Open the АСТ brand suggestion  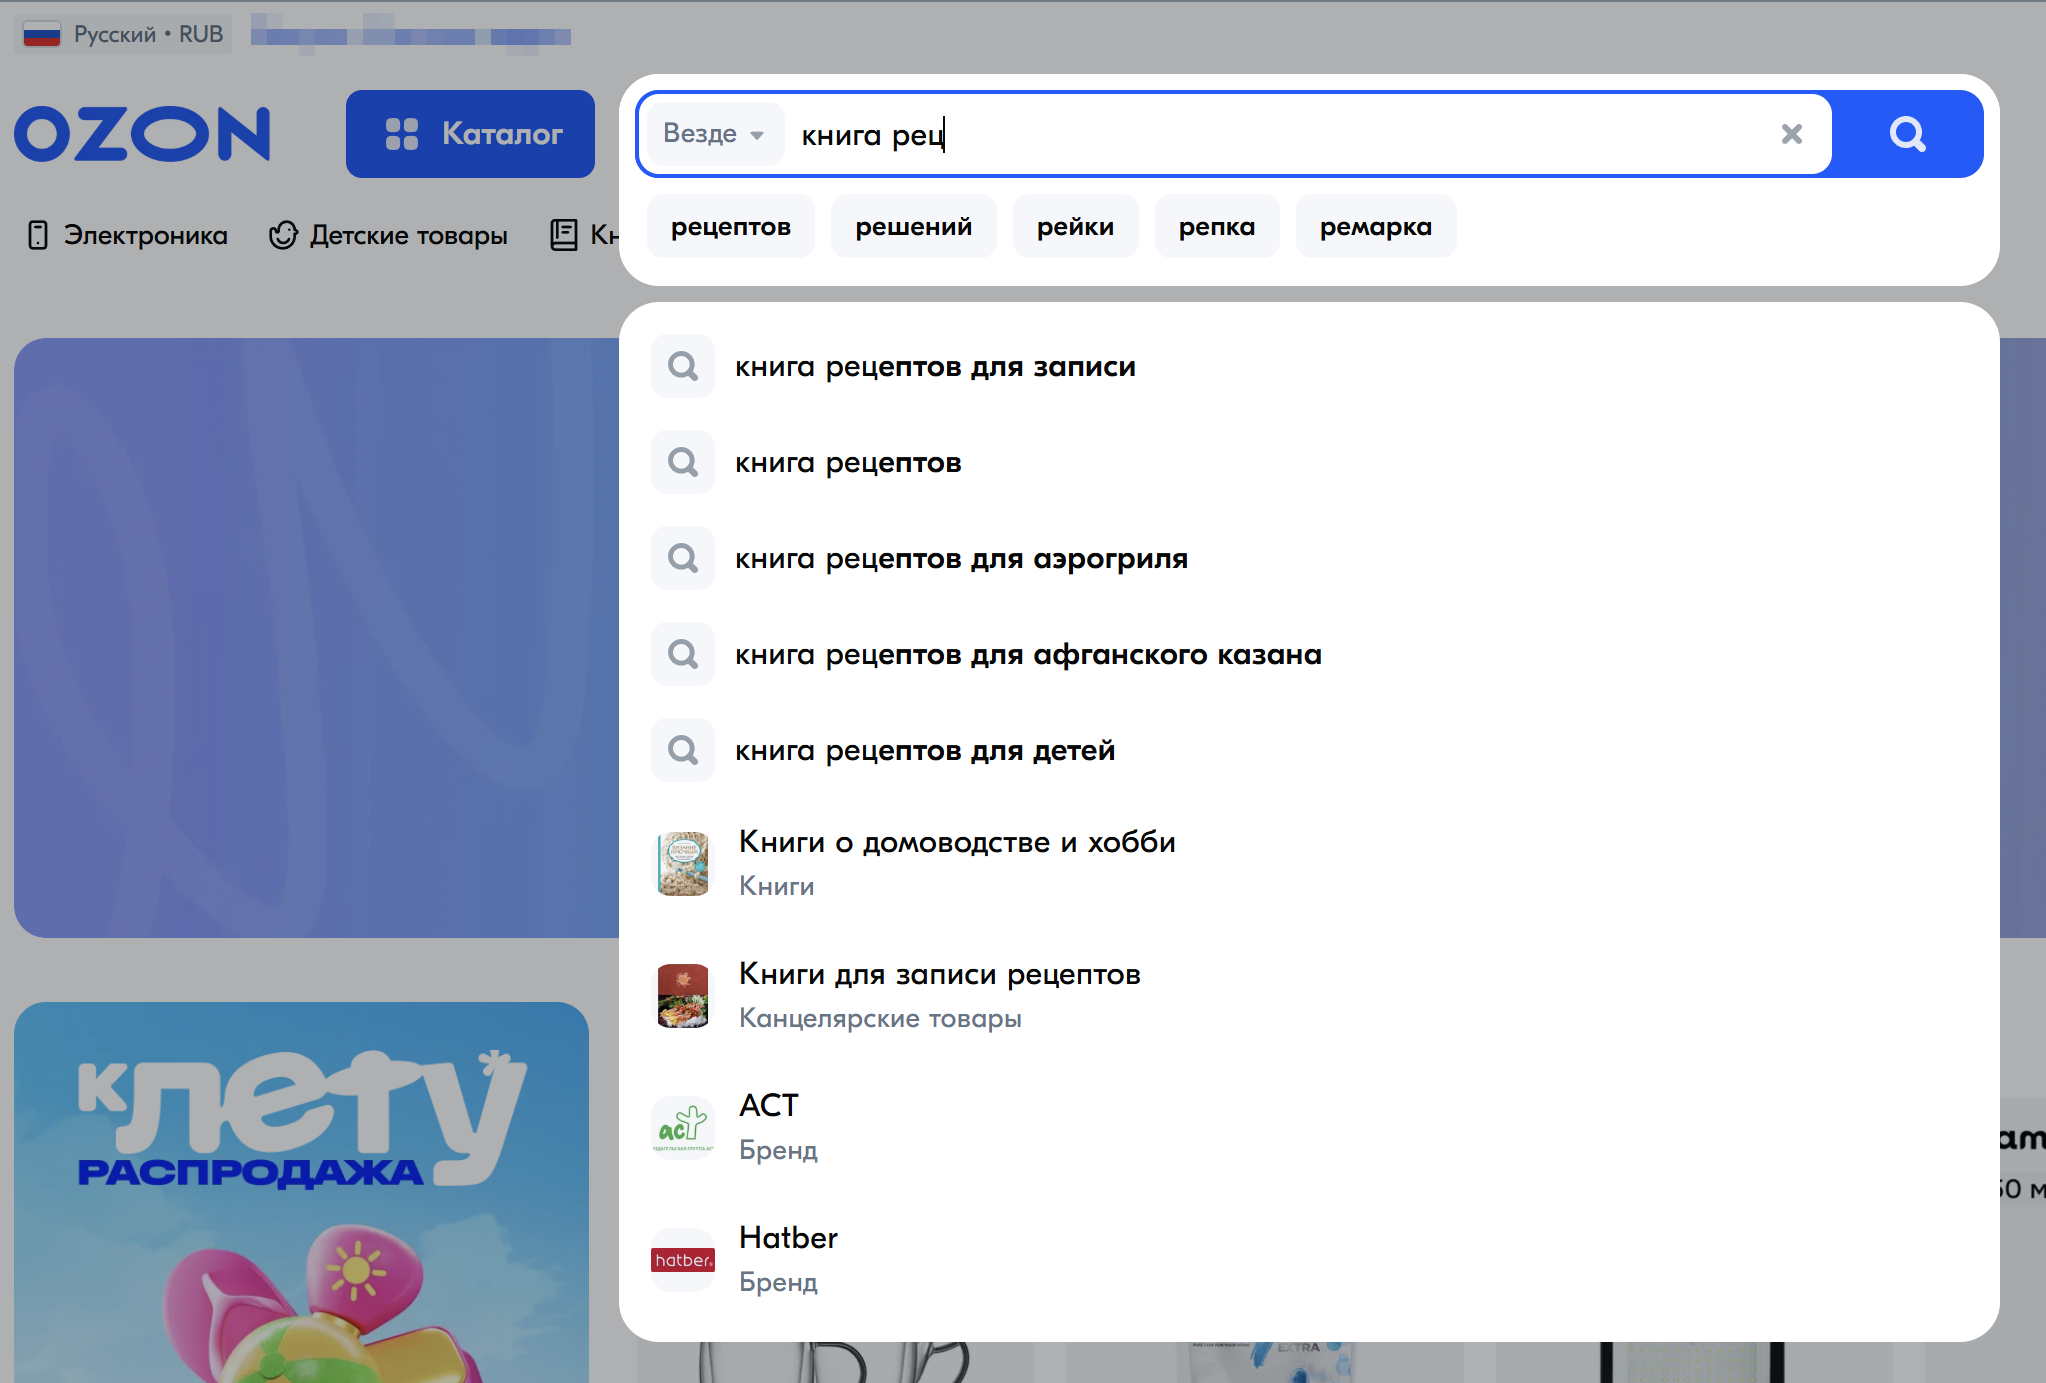point(1309,1128)
